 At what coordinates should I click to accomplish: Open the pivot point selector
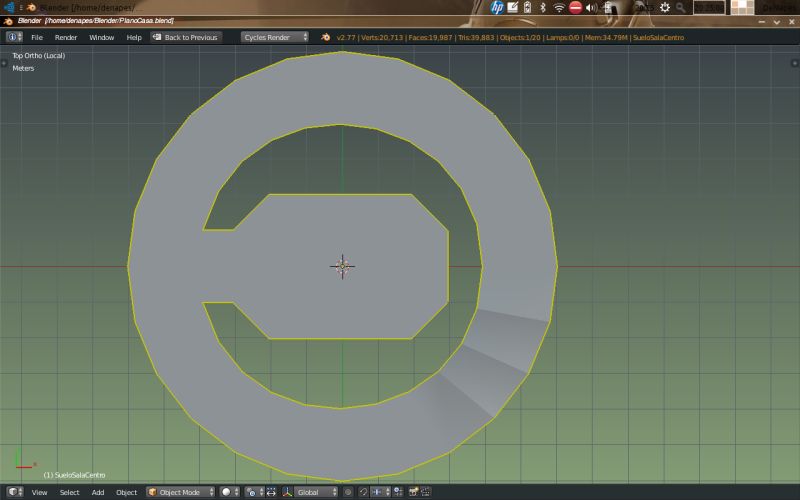click(255, 492)
